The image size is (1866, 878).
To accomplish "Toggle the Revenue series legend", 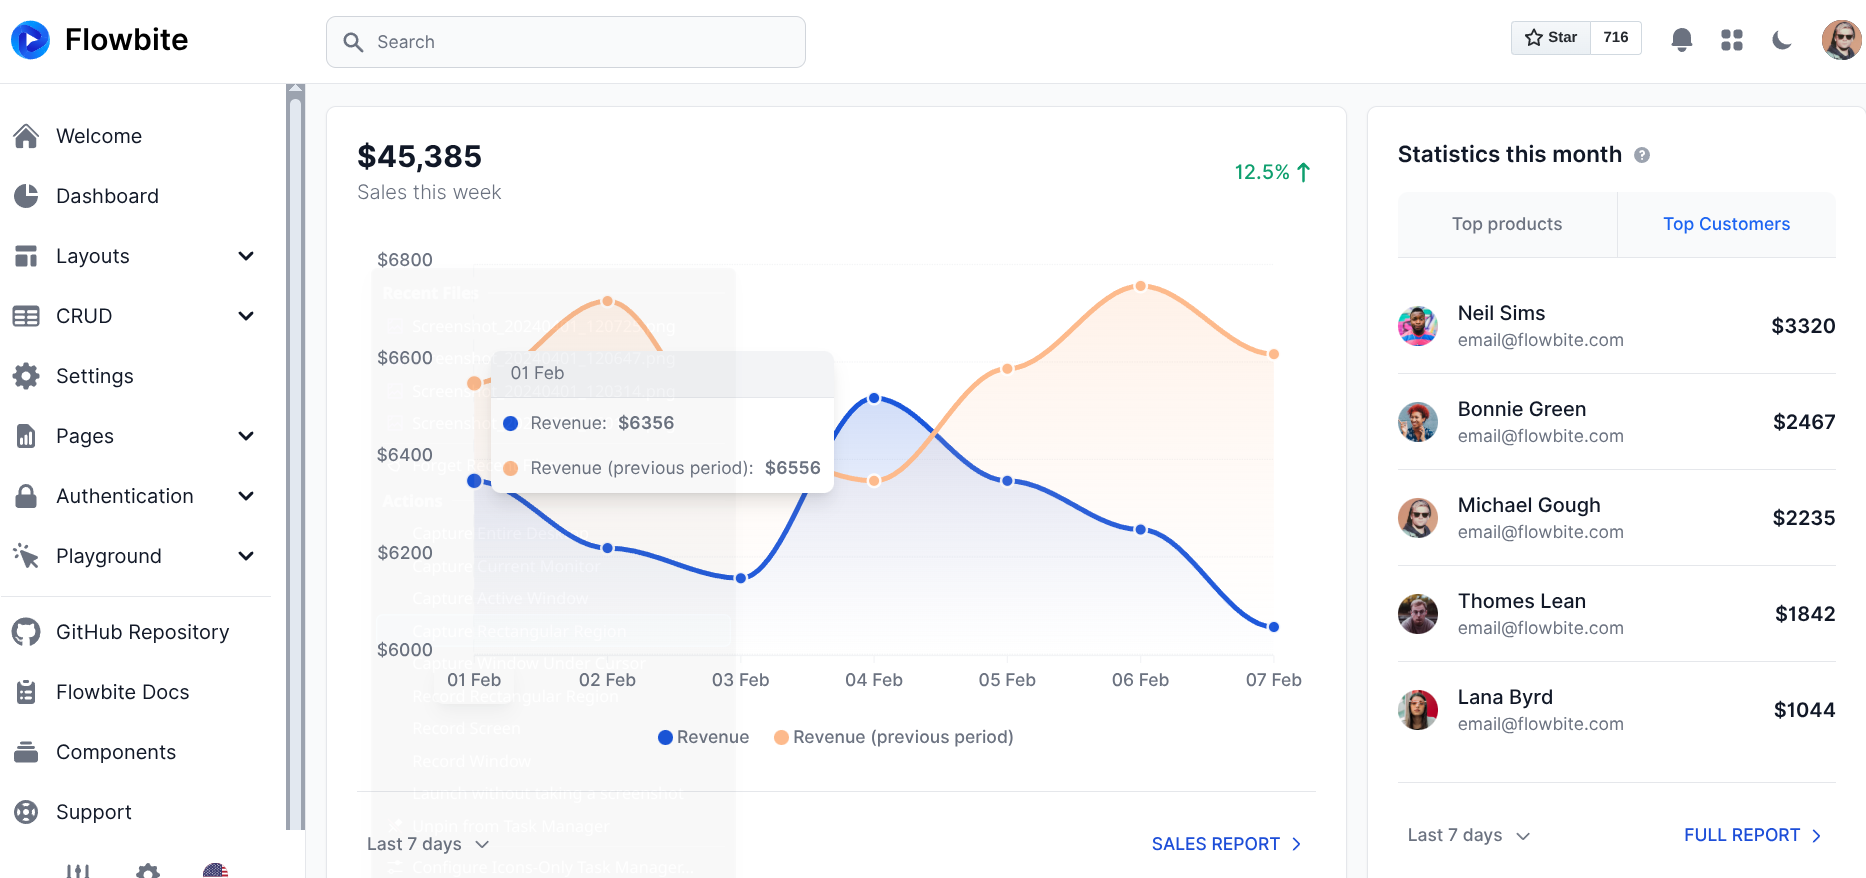I will [x=704, y=737].
